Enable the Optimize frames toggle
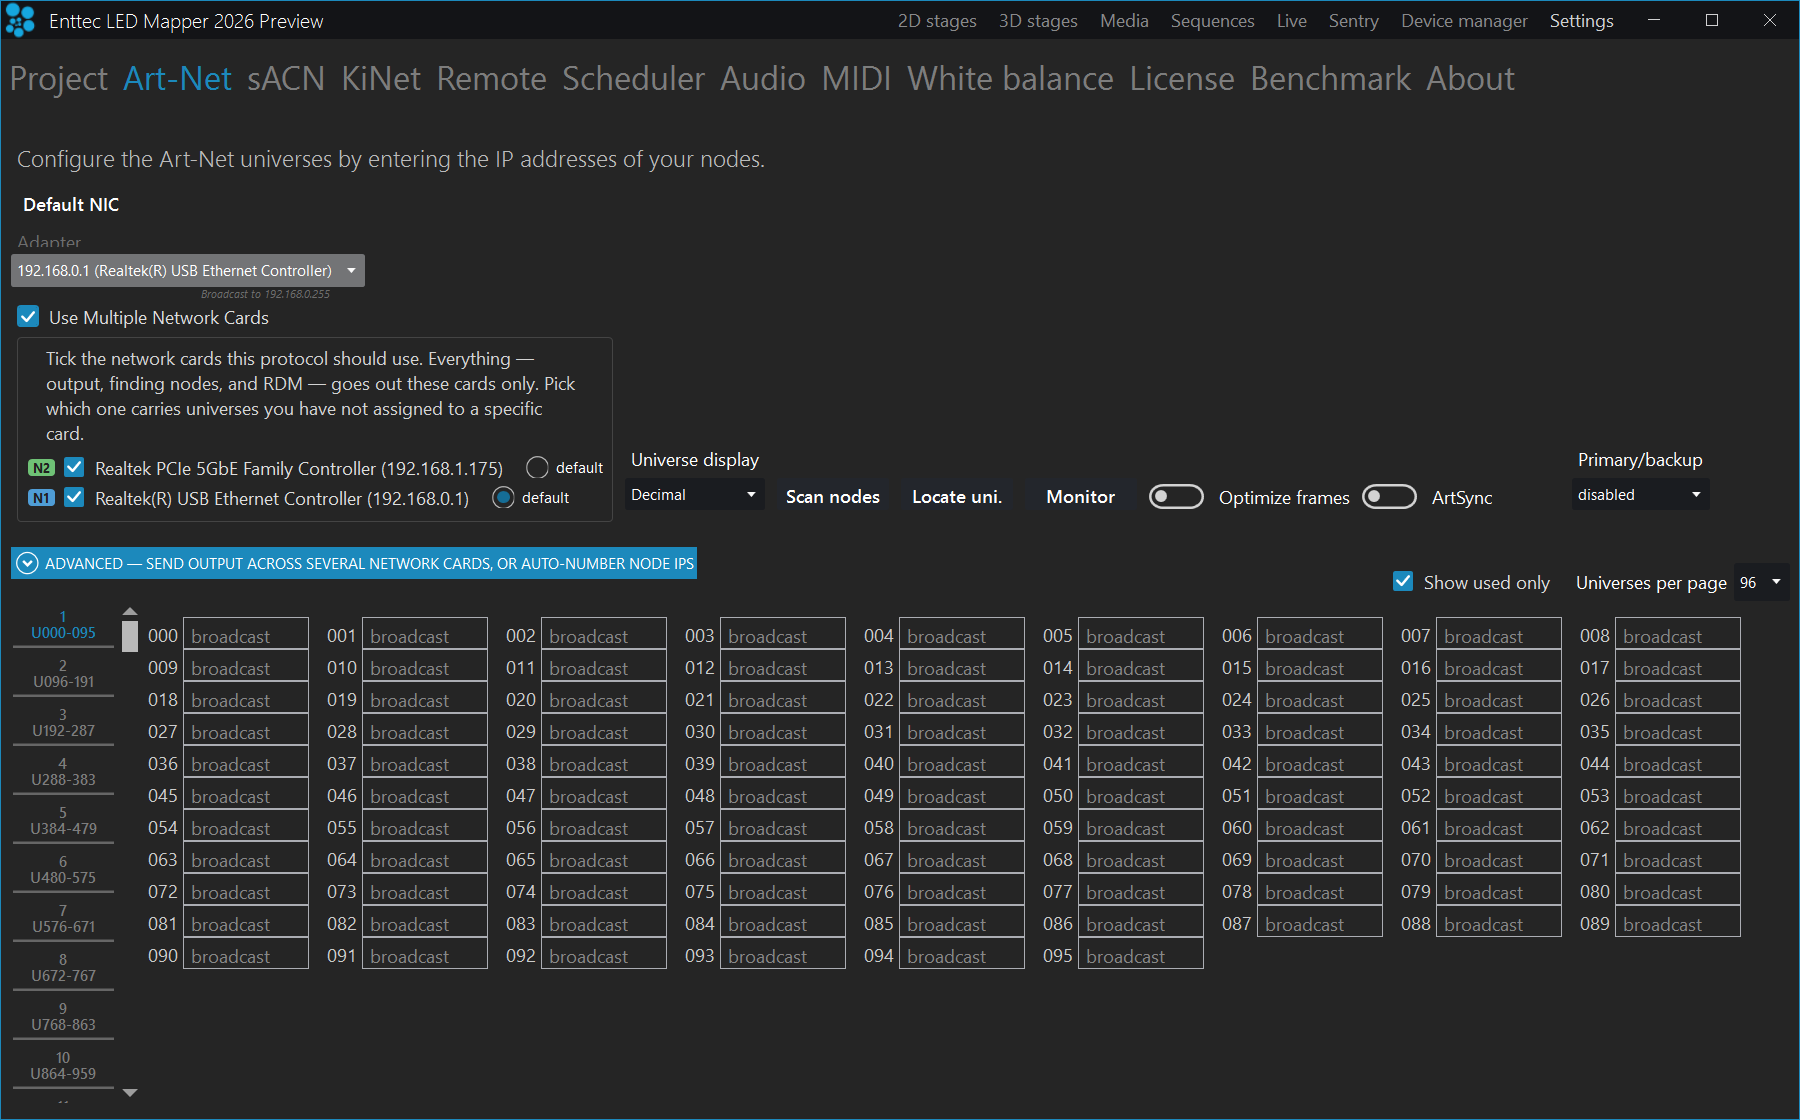Viewport: 1800px width, 1120px height. tap(1176, 497)
